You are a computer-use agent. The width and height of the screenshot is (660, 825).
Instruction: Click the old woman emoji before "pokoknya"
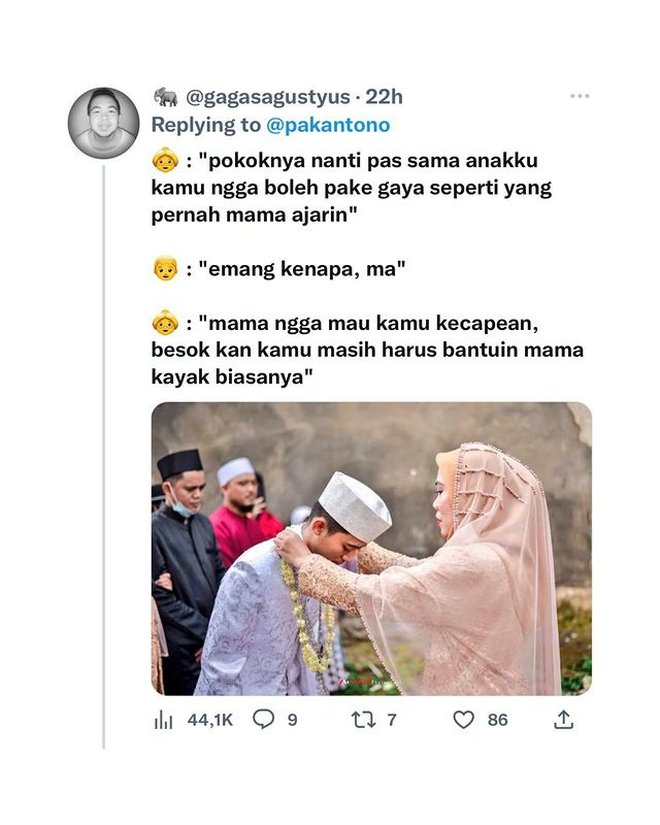(165, 160)
